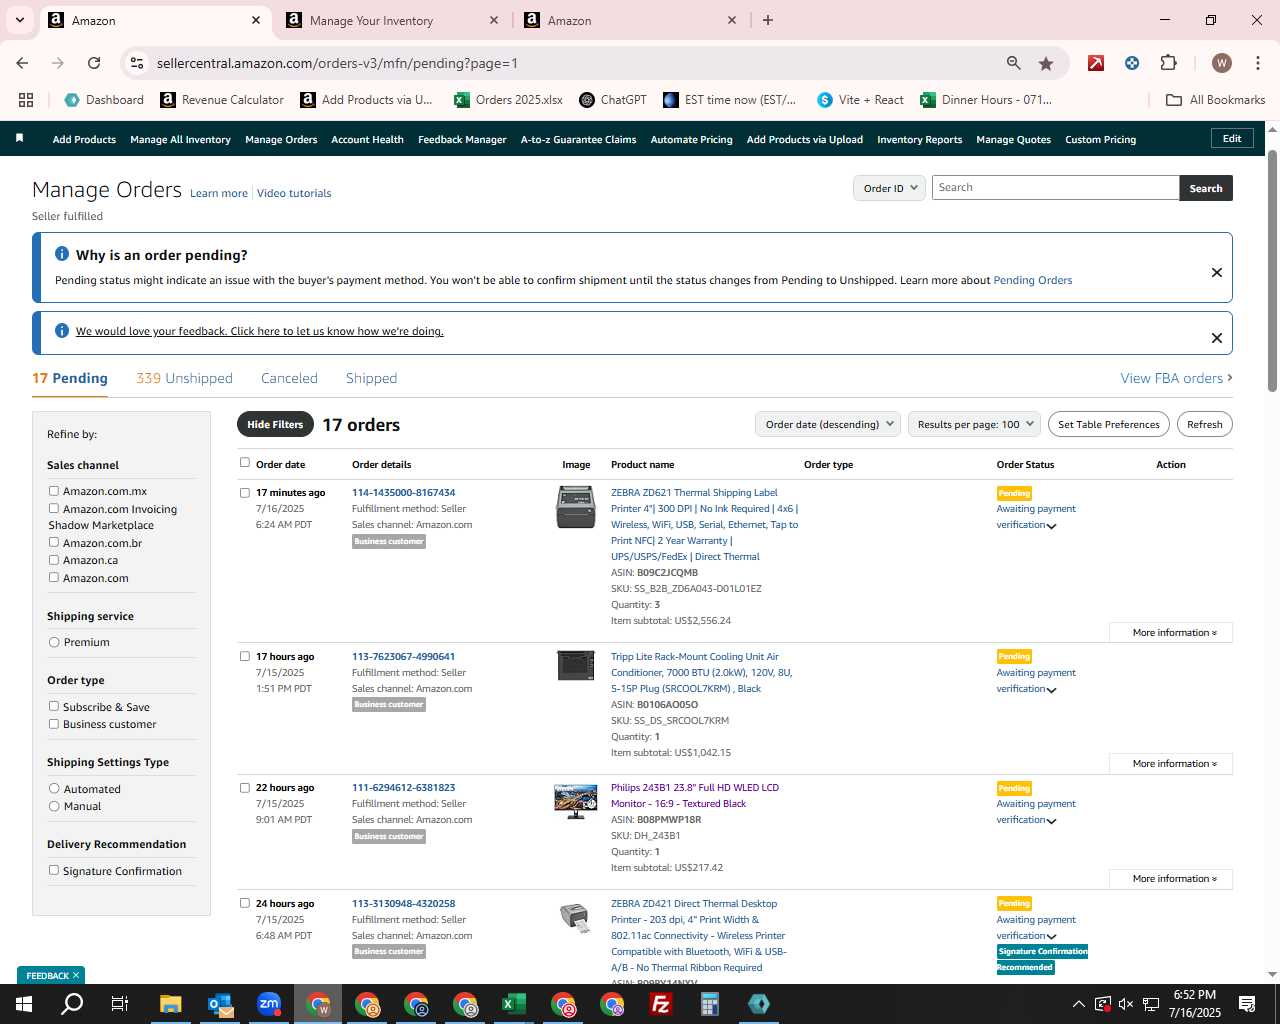This screenshot has height=1024, width=1280.
Task: Check the Amazon.com.br sales channel filter
Action: 54,543
